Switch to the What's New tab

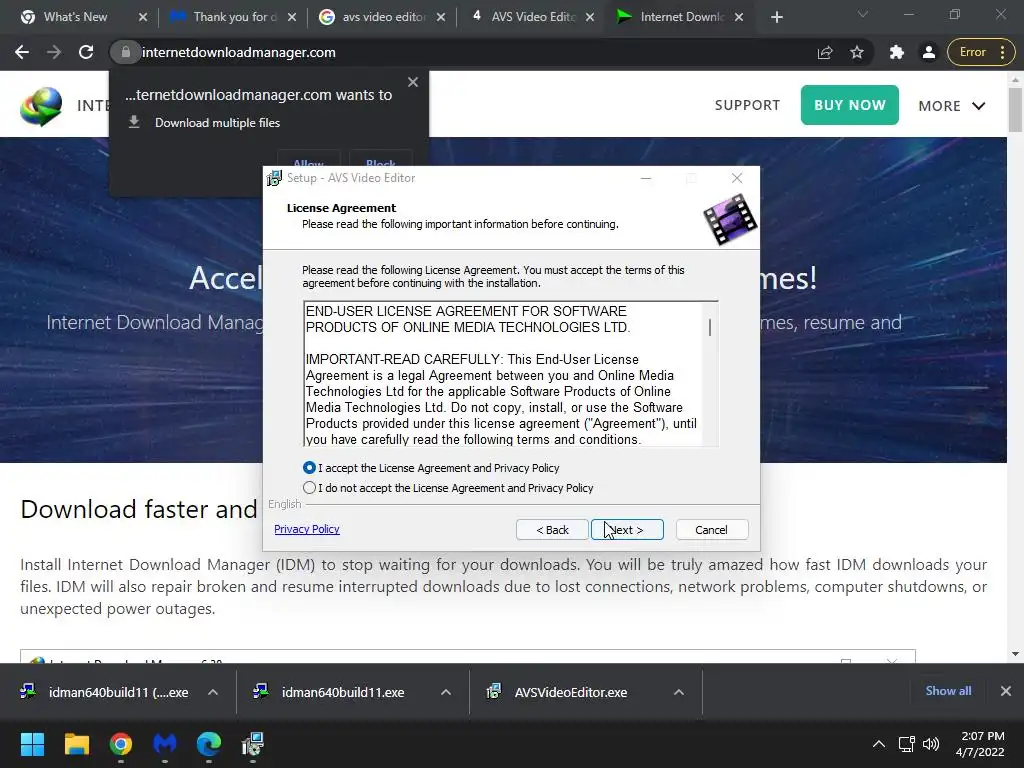click(x=75, y=17)
